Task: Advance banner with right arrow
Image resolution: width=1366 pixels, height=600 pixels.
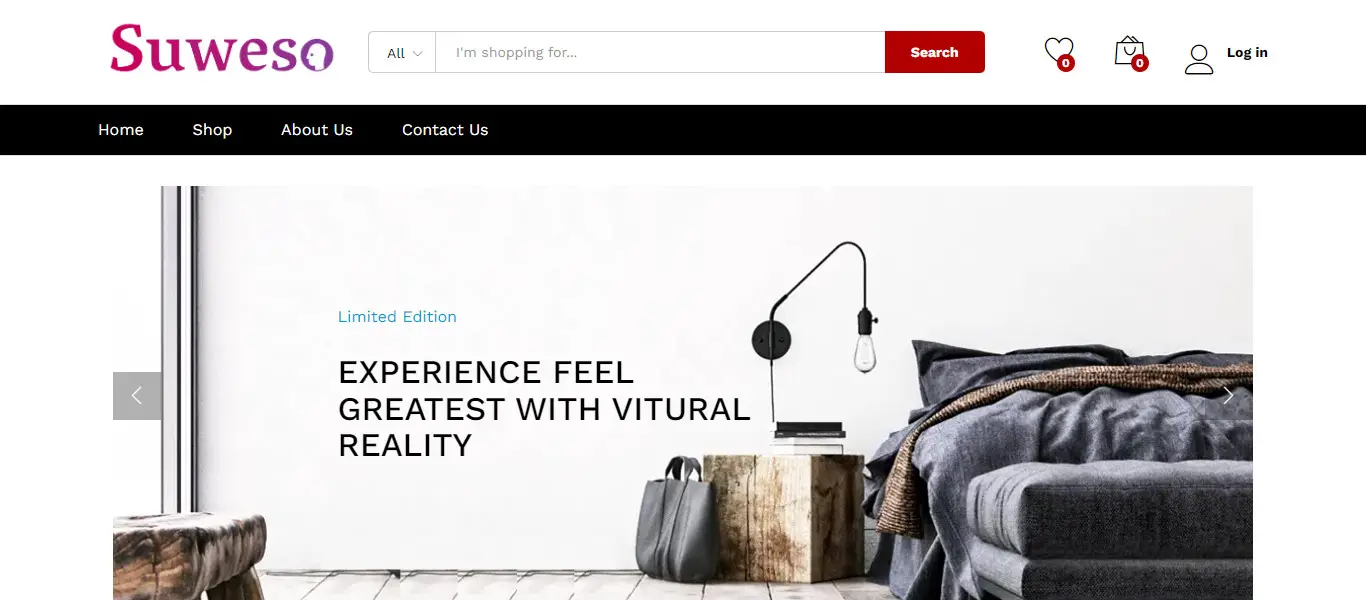Action: 1228,396
